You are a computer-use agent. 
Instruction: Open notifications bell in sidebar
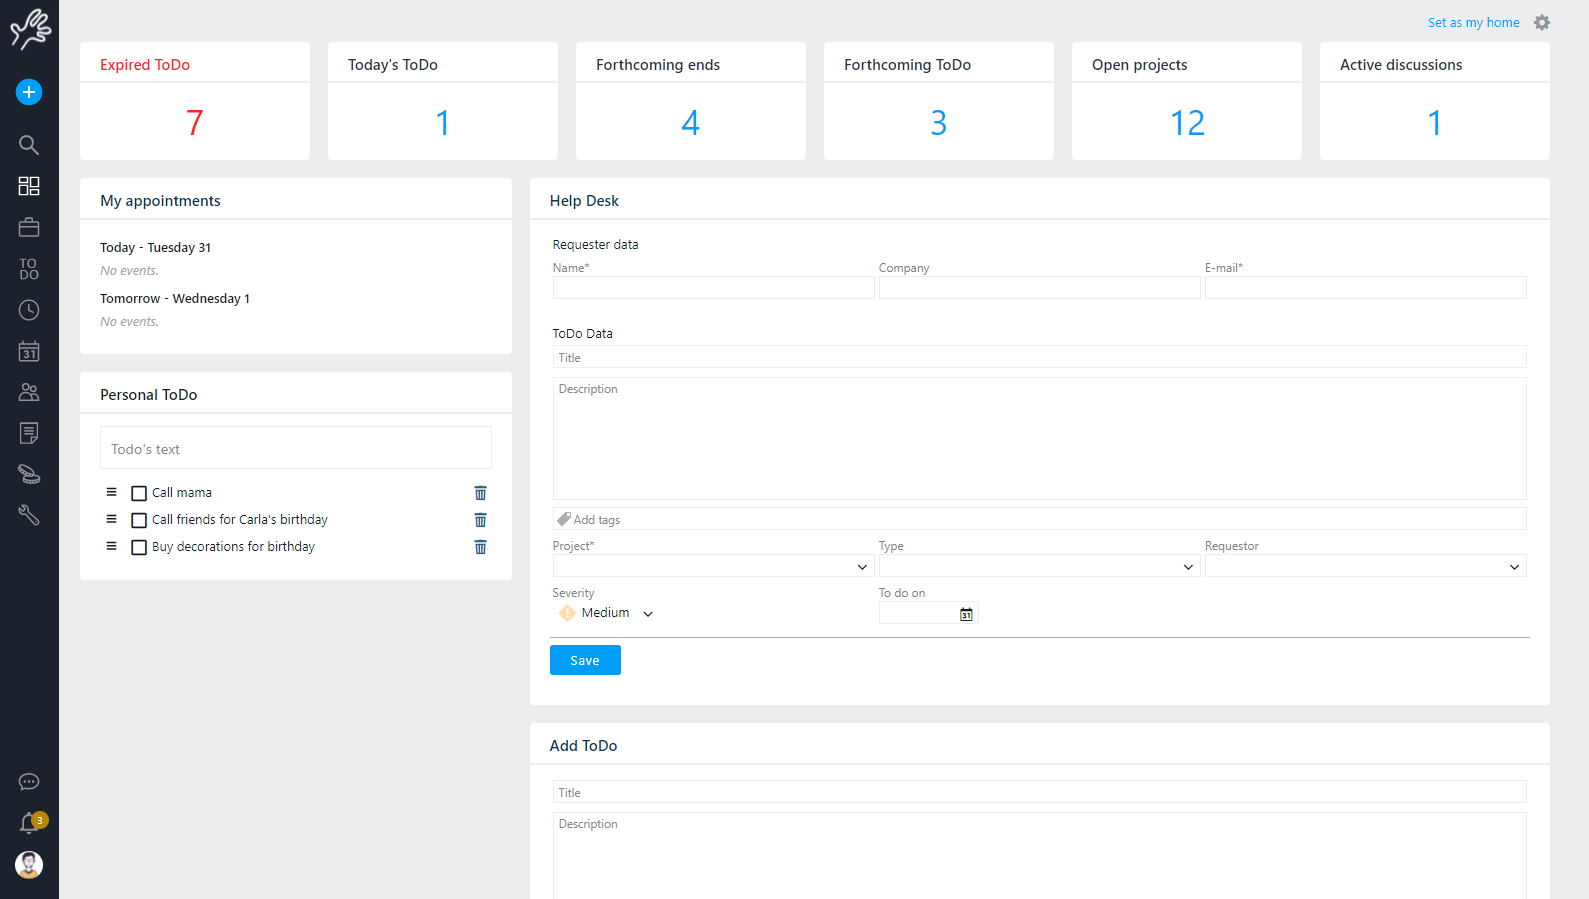[29, 823]
